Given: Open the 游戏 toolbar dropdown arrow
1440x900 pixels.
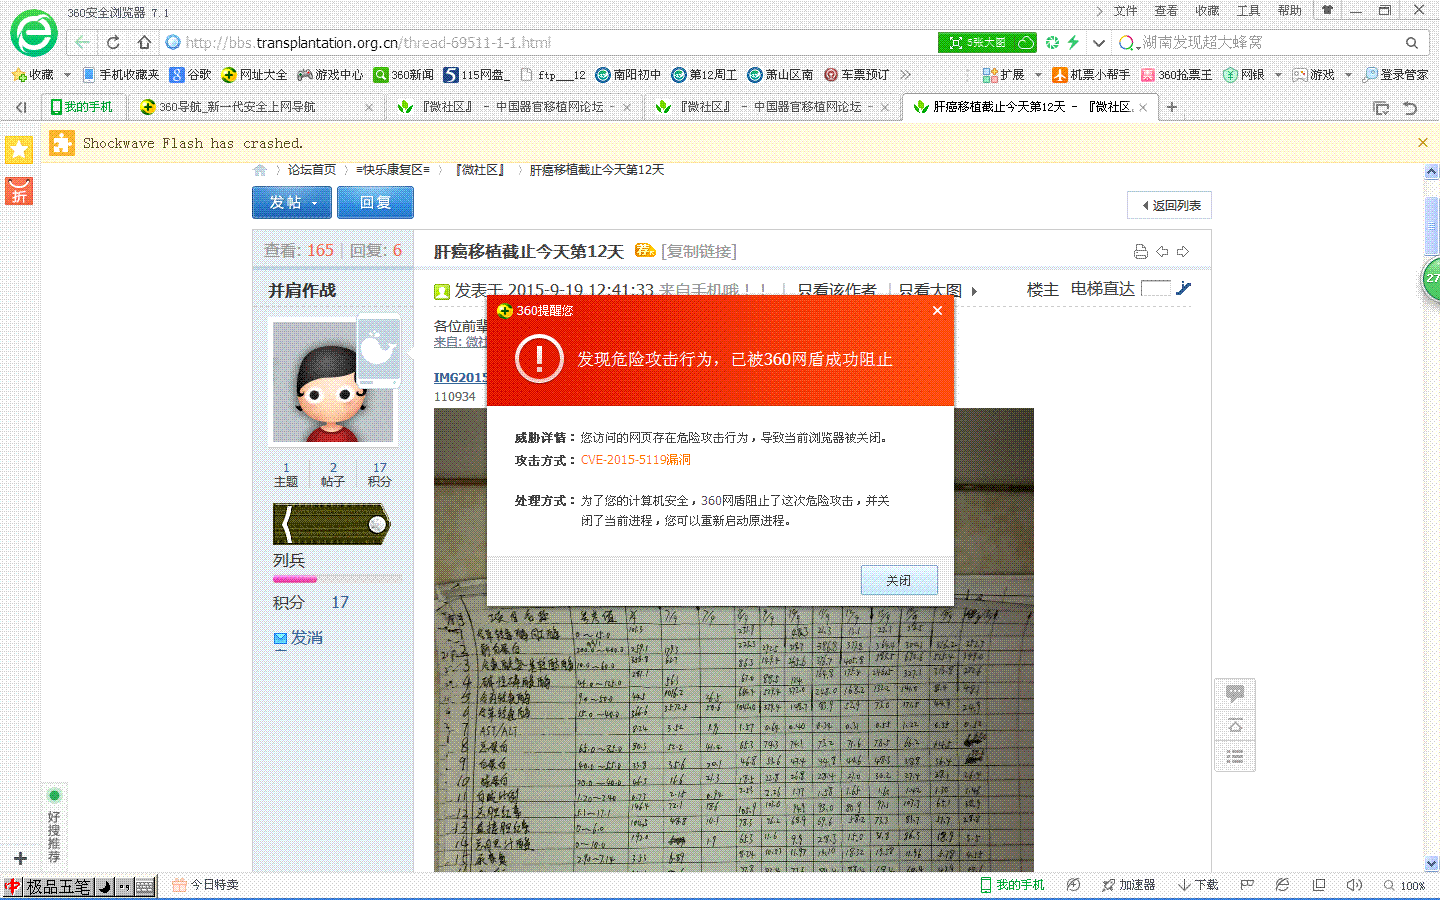Looking at the screenshot, I should coord(1348,75).
